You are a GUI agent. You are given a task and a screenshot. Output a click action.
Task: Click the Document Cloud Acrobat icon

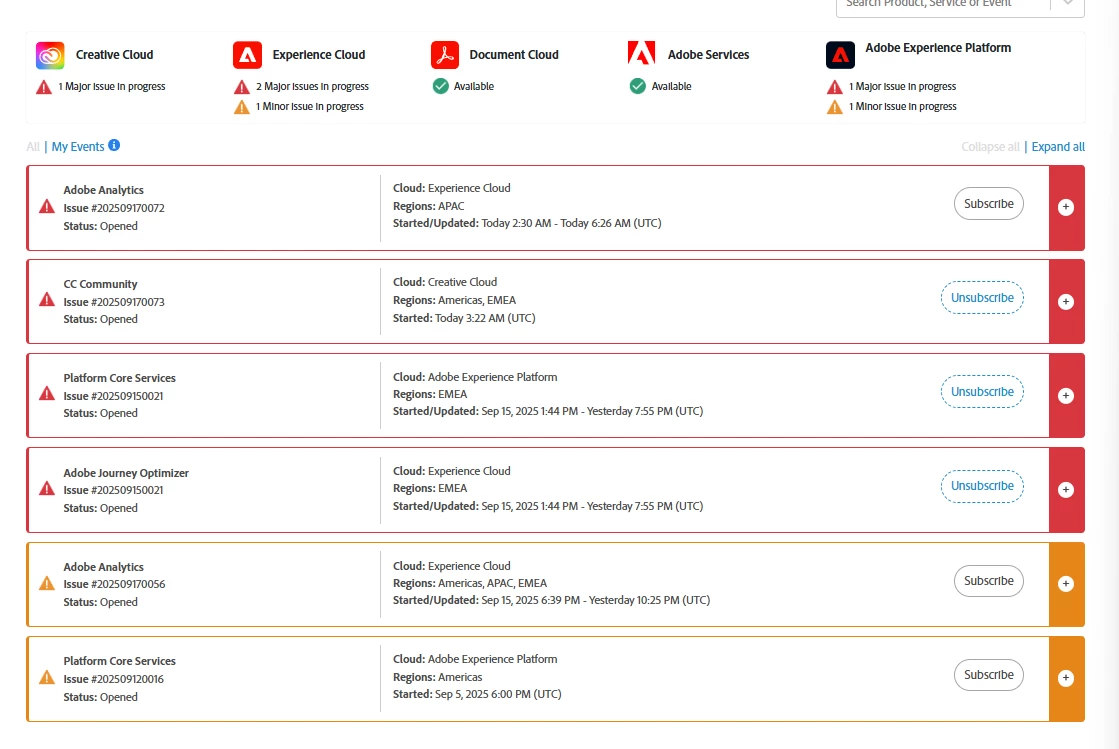445,55
